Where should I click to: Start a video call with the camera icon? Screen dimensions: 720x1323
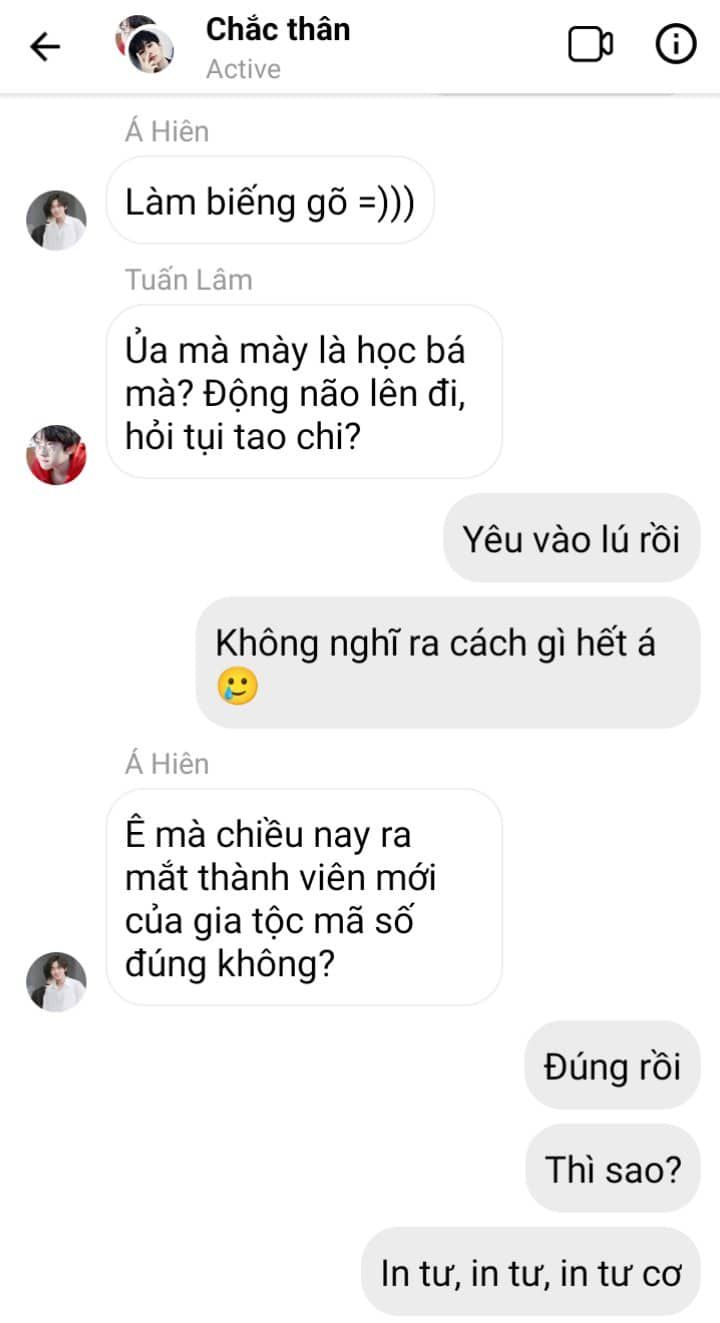pos(591,45)
